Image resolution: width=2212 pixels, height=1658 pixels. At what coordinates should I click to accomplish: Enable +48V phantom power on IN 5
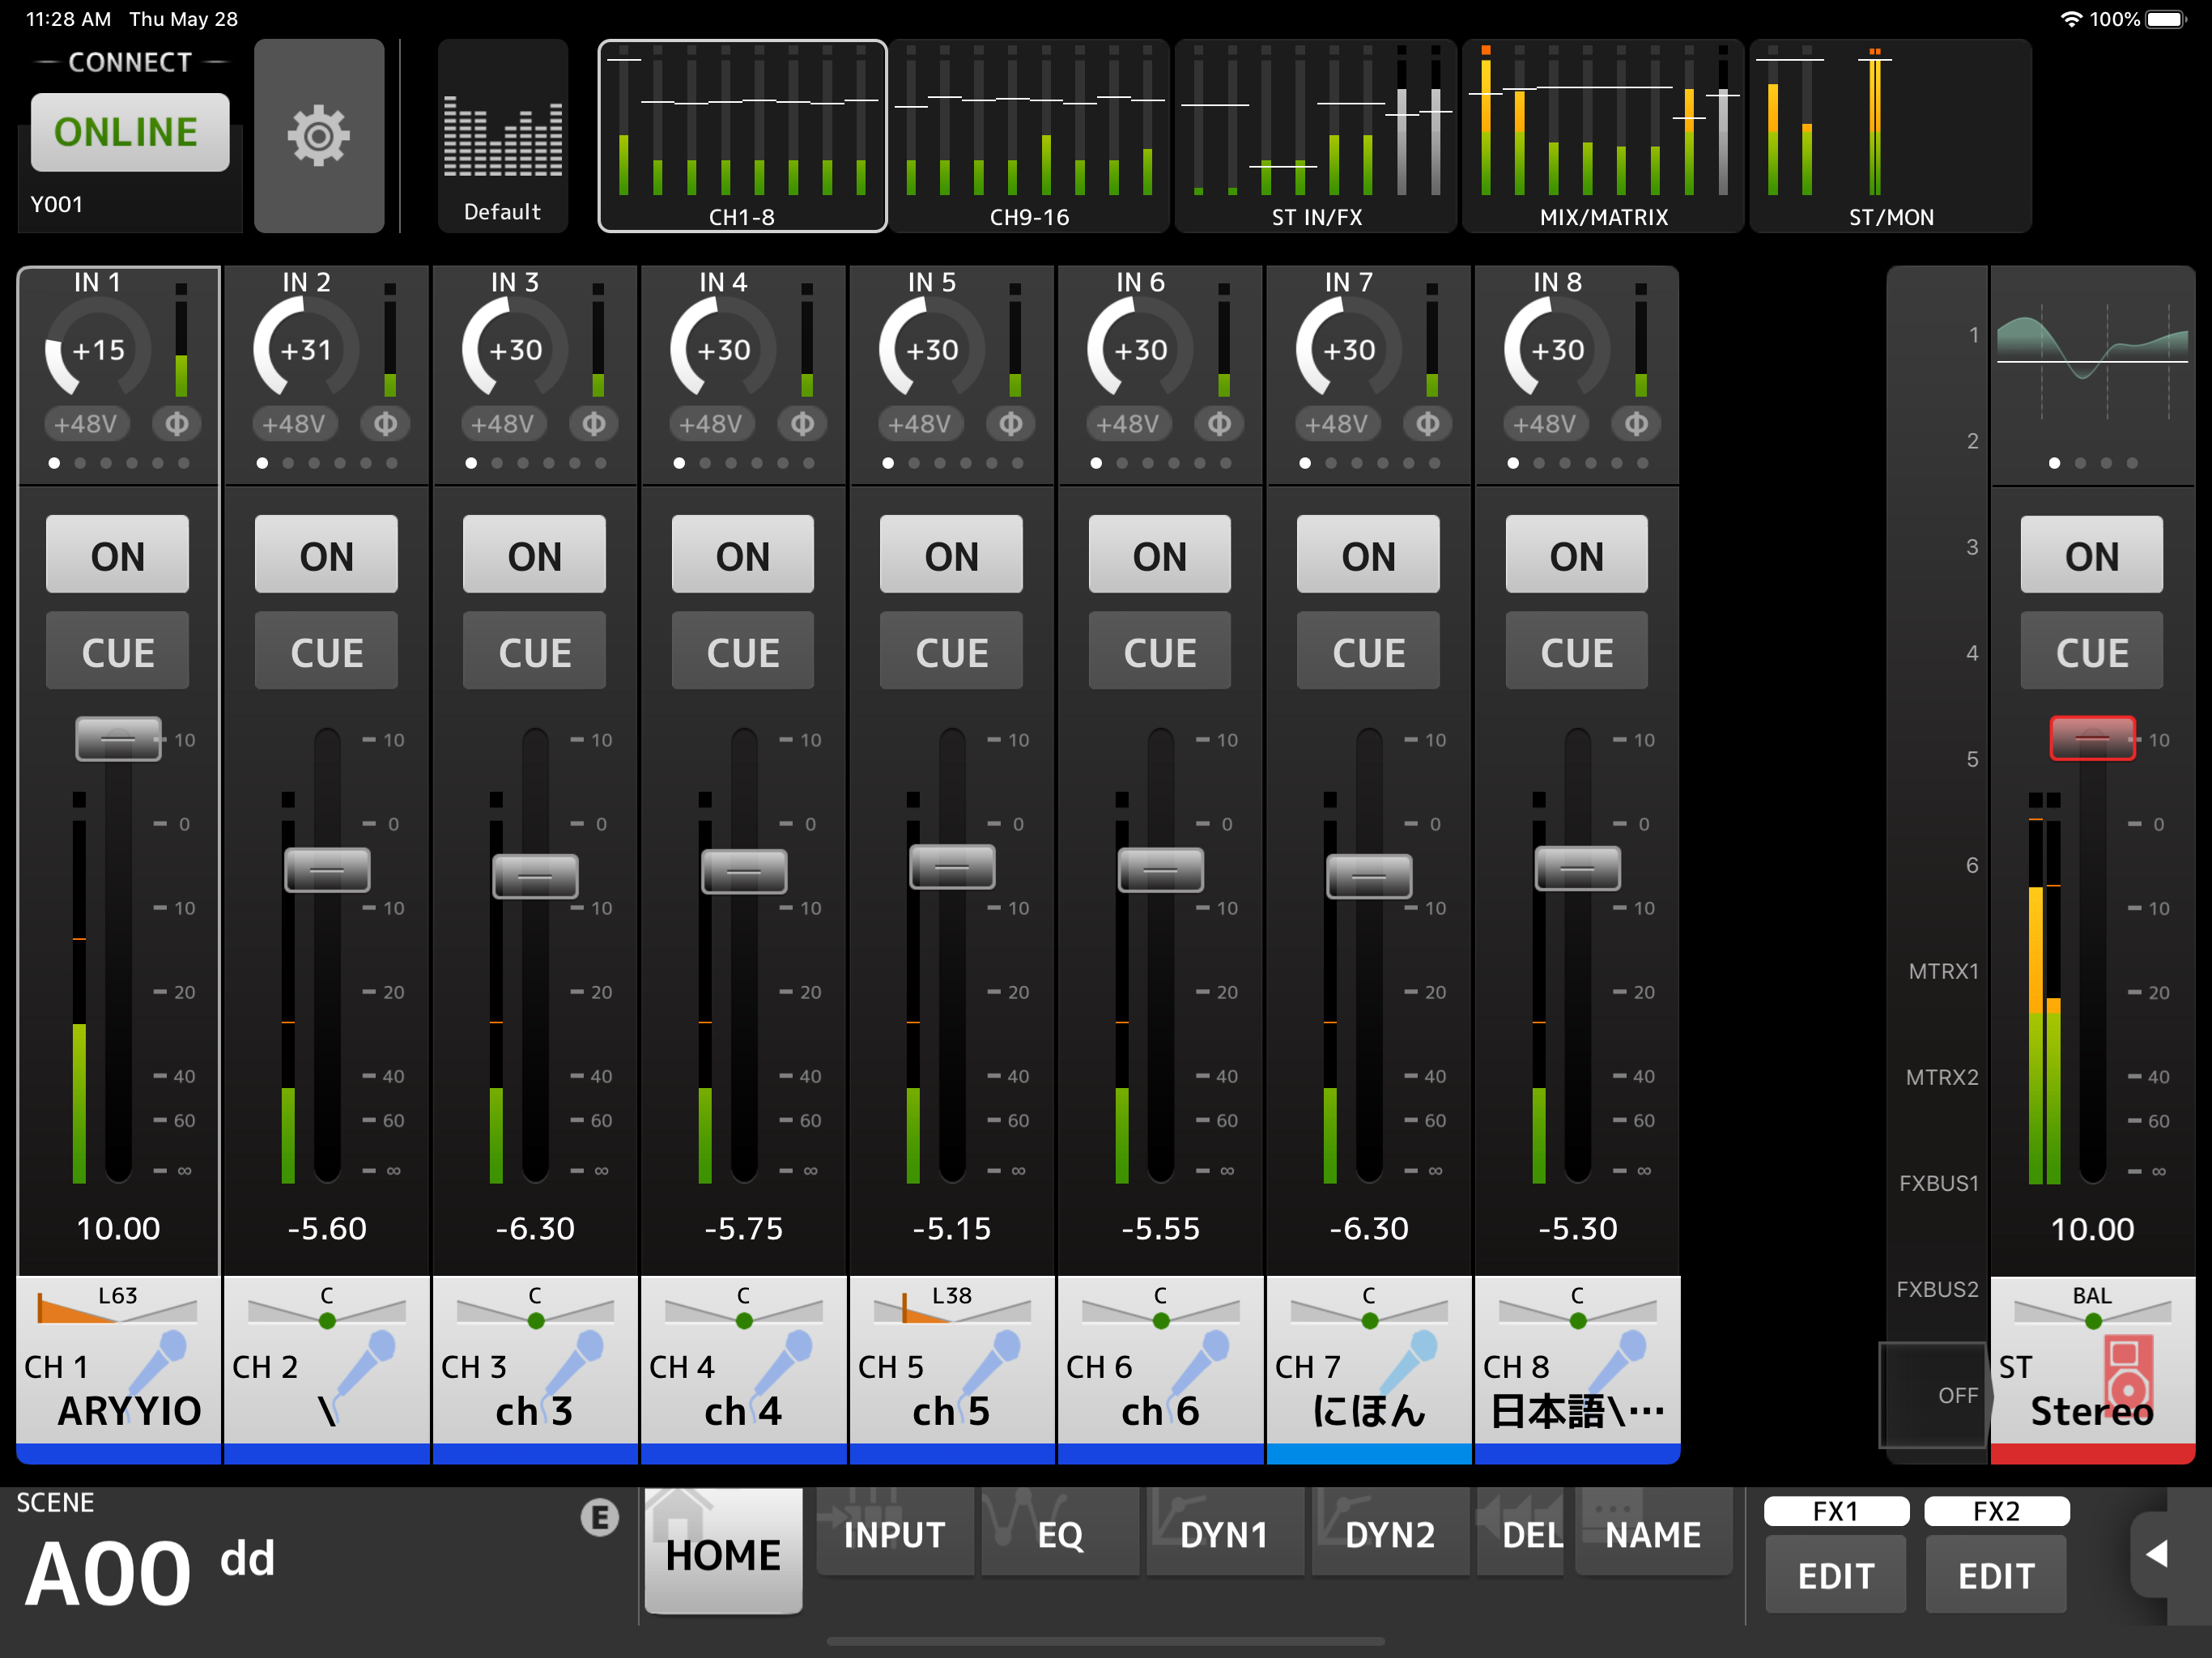point(918,424)
